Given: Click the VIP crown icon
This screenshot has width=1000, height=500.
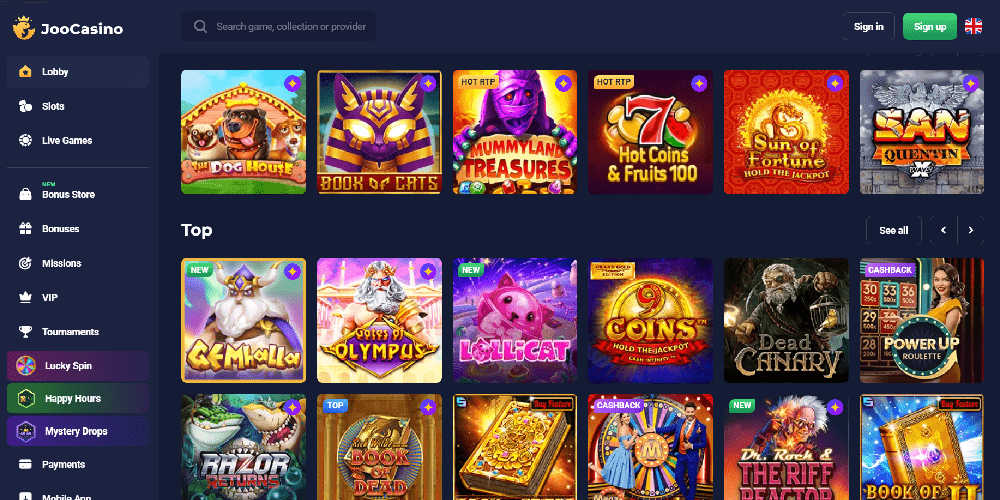Looking at the screenshot, I should [26, 297].
